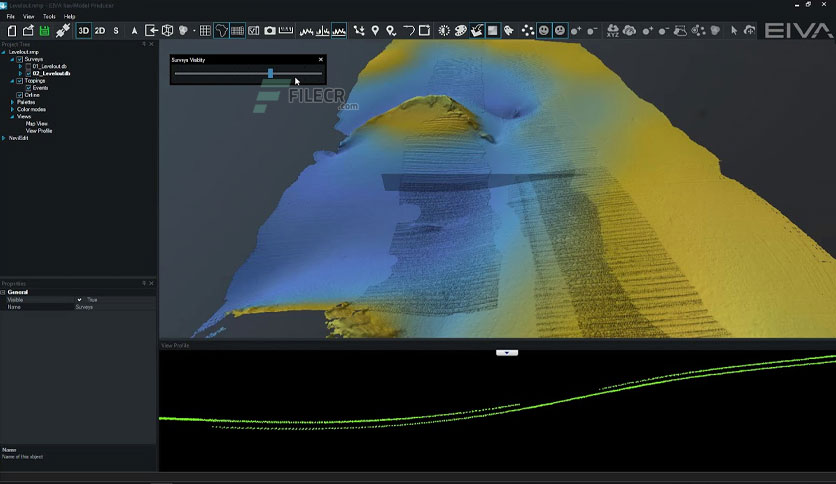Select the S view mode button
836x484 pixels.
click(116, 31)
